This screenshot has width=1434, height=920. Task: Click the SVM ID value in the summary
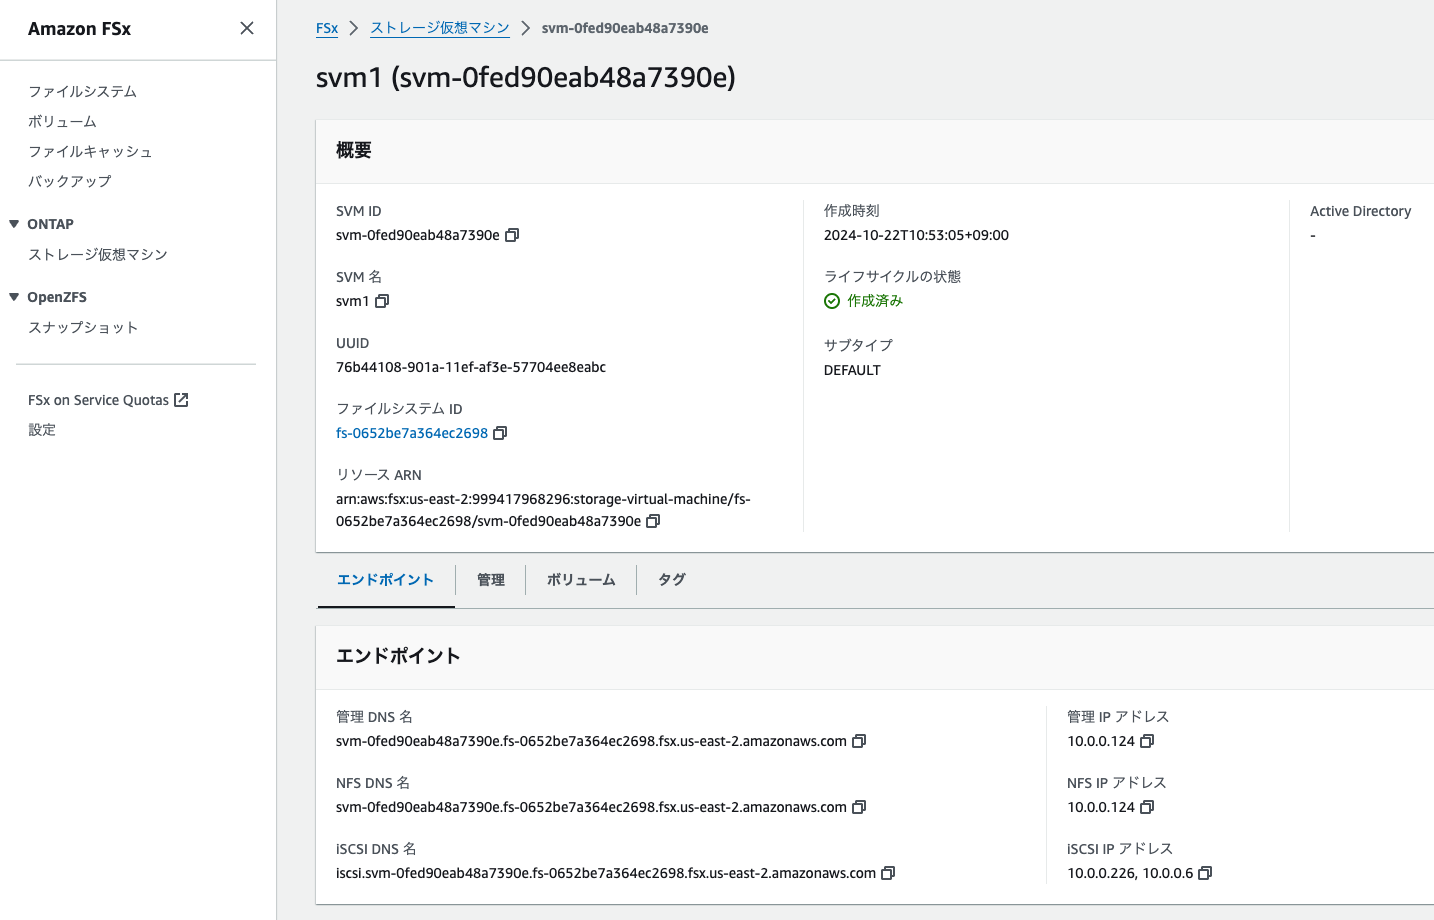pos(418,235)
